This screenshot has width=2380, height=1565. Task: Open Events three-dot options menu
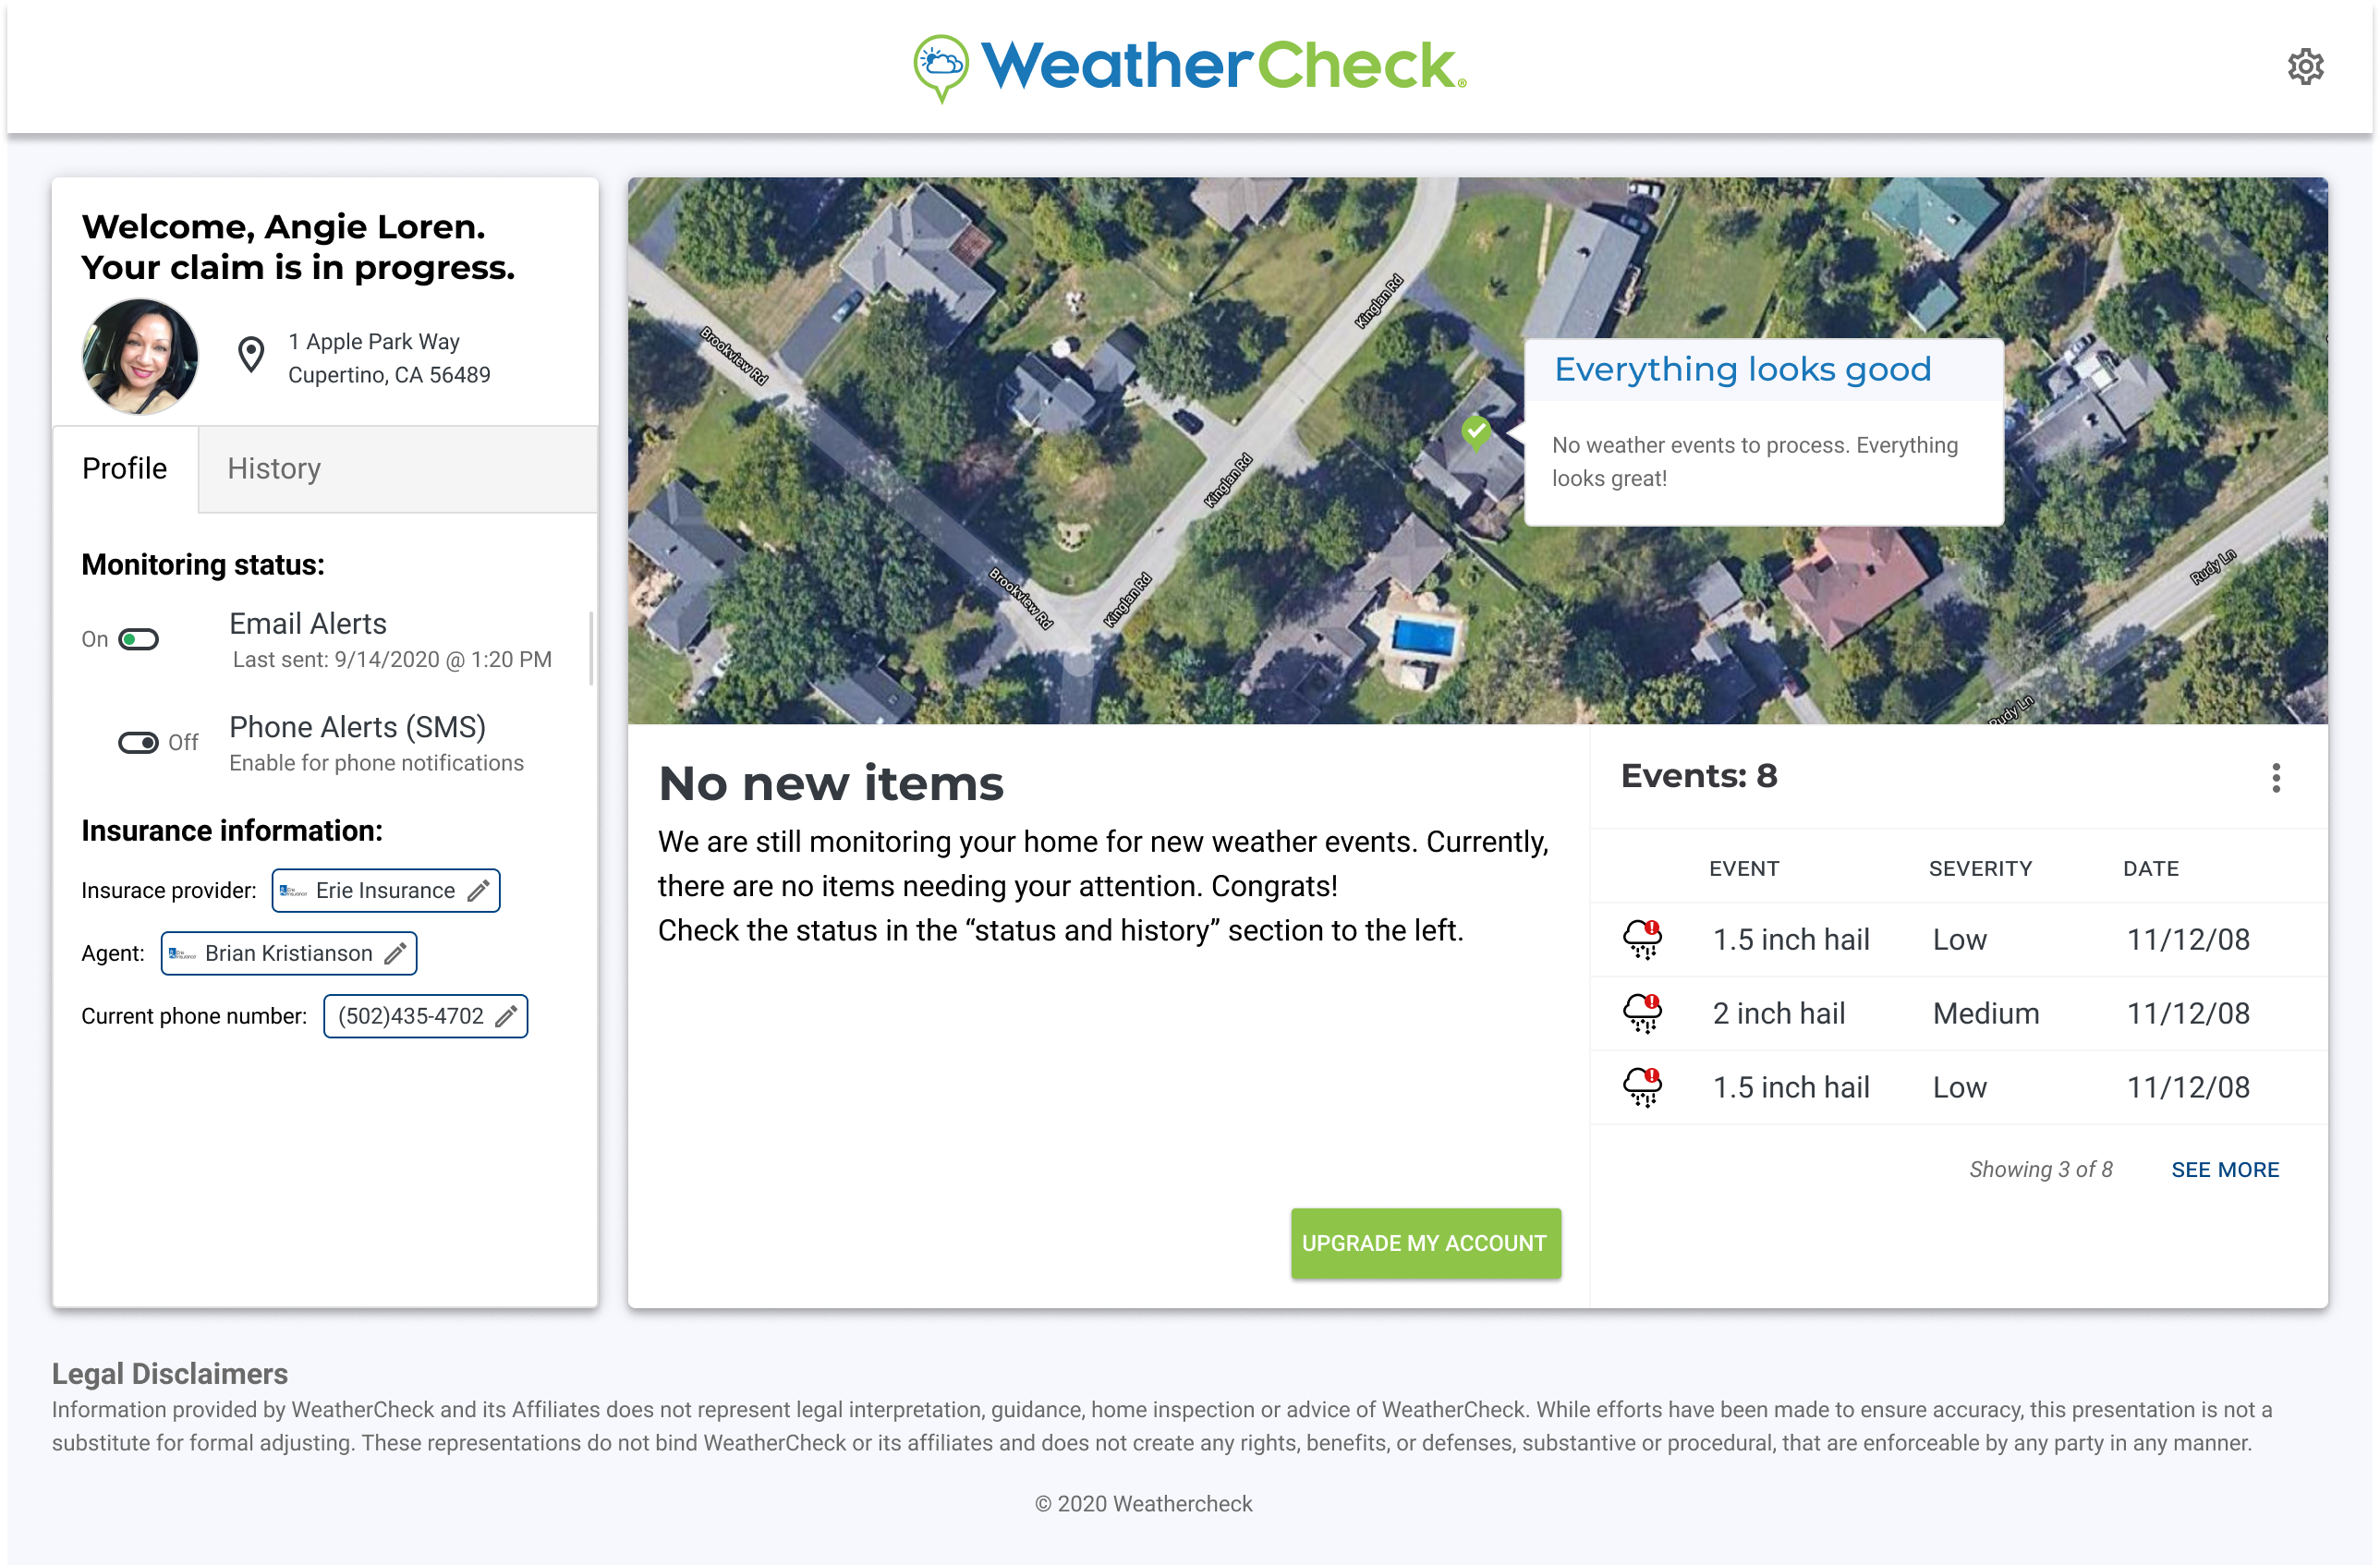point(2276,777)
